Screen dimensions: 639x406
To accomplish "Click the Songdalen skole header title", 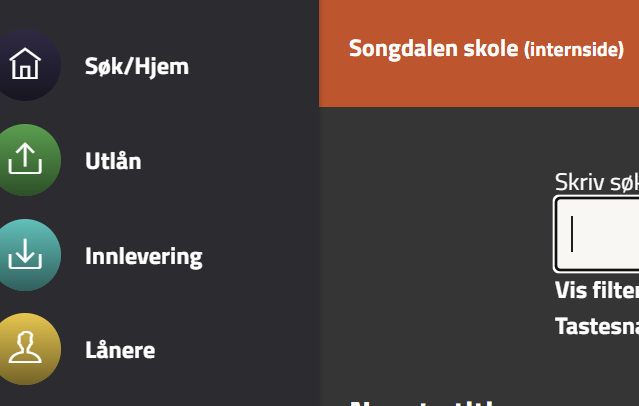I will (x=433, y=48).
